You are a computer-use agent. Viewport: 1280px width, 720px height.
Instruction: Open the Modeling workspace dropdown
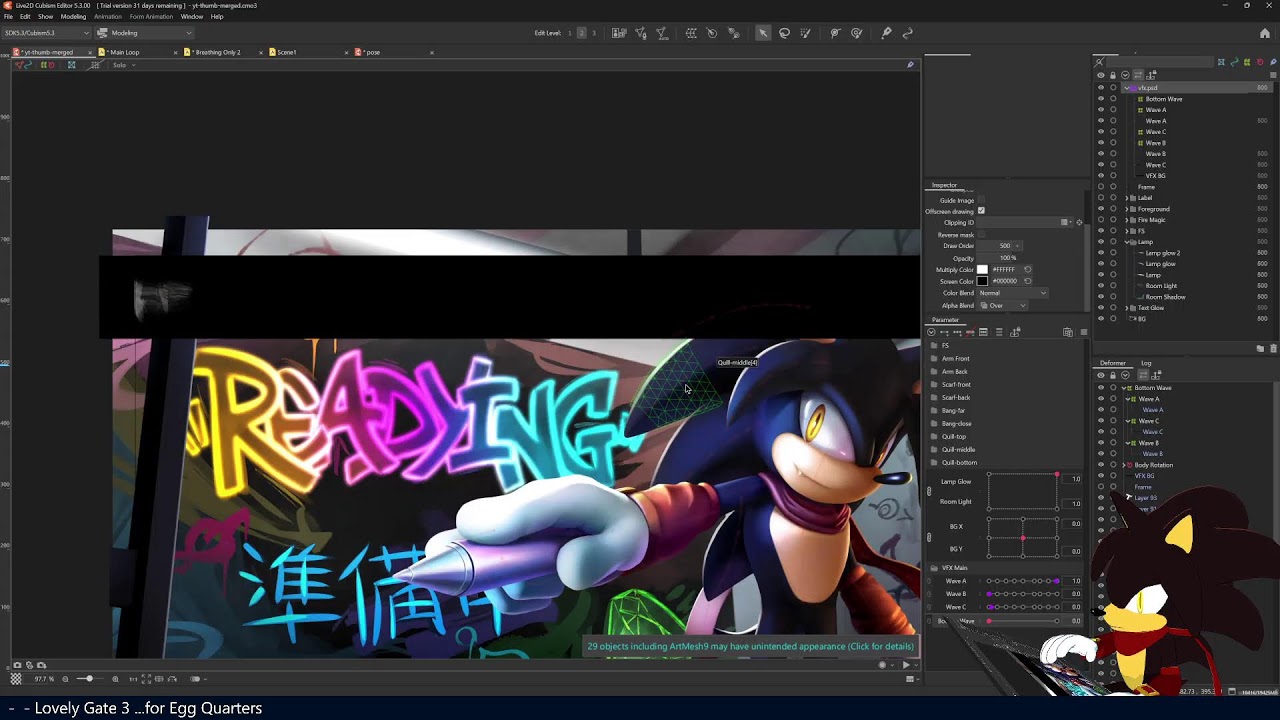pyautogui.click(x=145, y=33)
